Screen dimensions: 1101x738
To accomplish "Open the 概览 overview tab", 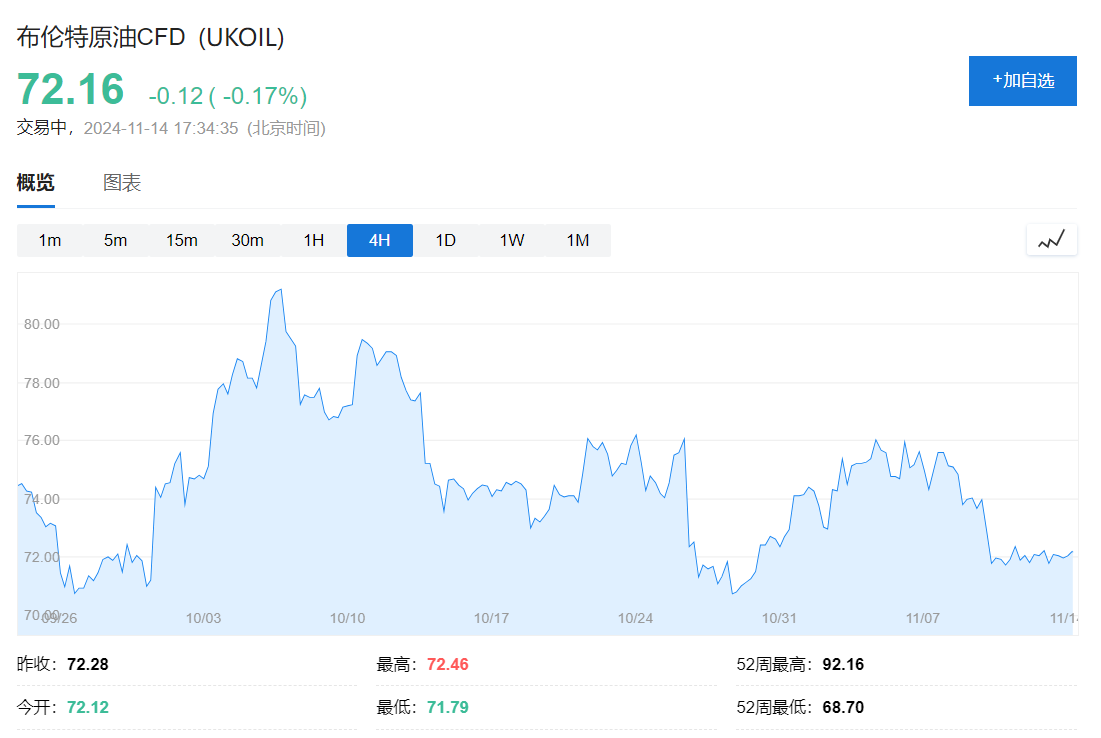I will tap(36, 183).
